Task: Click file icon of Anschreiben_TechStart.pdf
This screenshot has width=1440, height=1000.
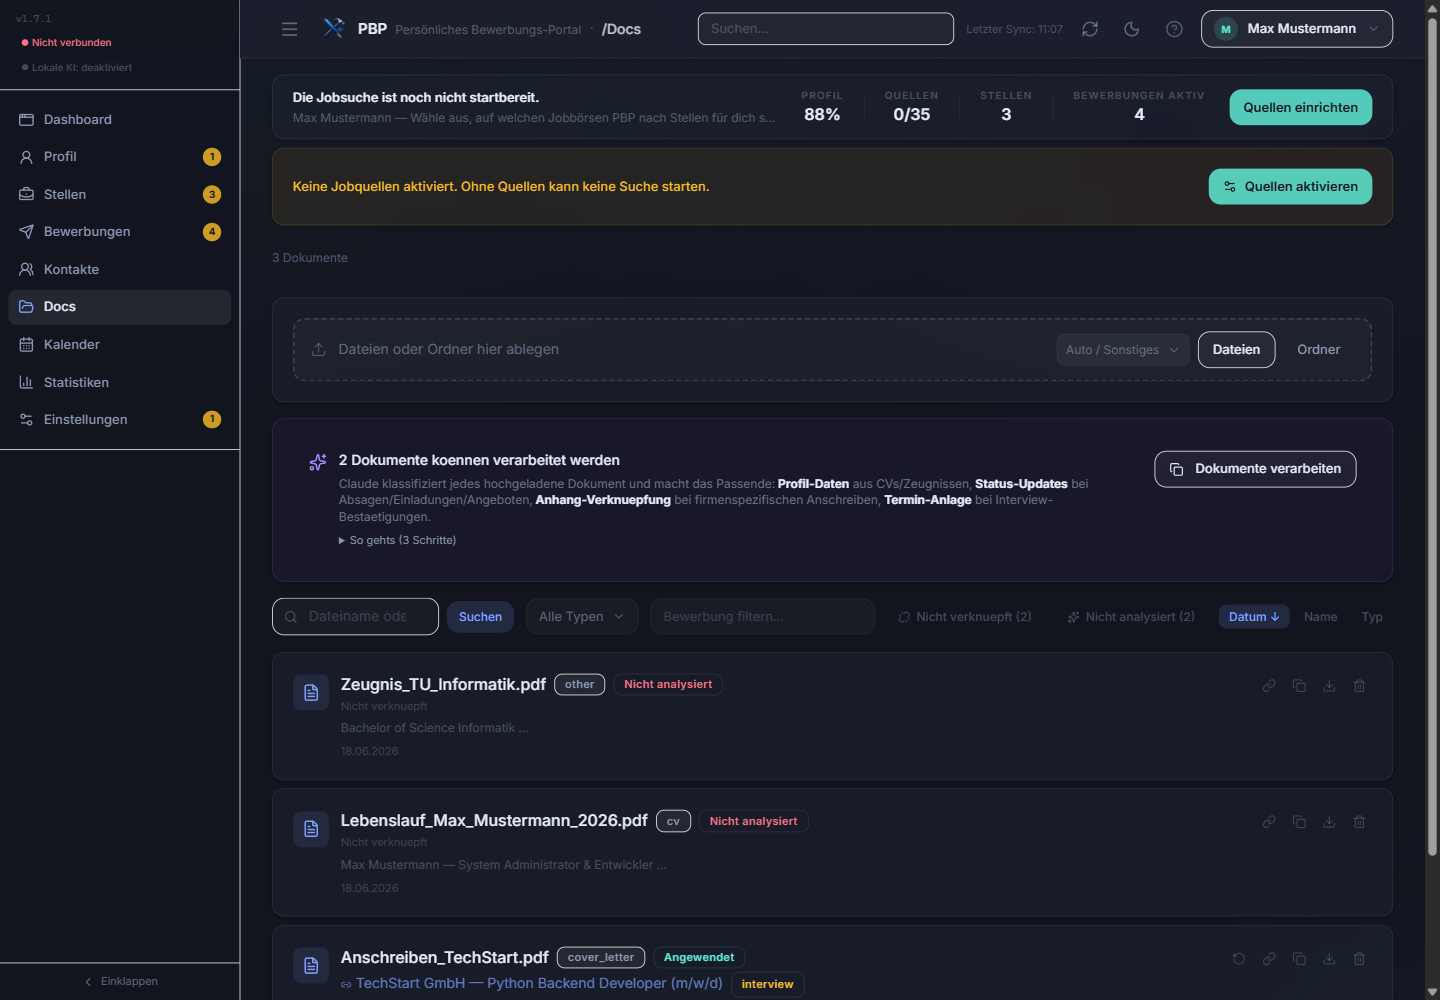Action: coord(311,966)
